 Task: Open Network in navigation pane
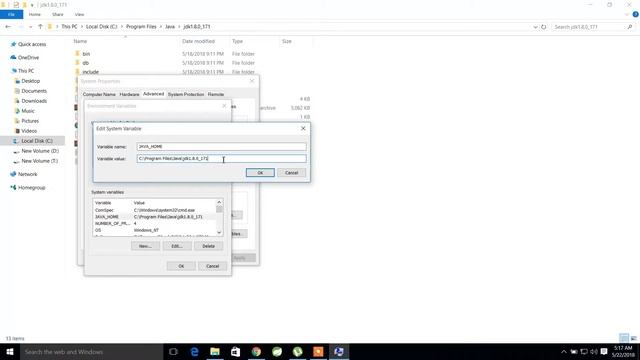click(x=27, y=174)
